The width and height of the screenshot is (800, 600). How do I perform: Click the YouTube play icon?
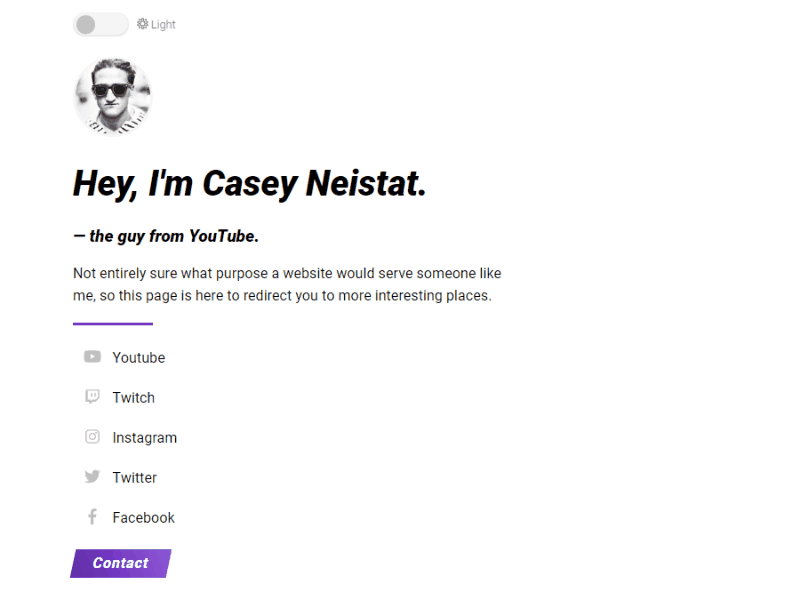tap(92, 357)
